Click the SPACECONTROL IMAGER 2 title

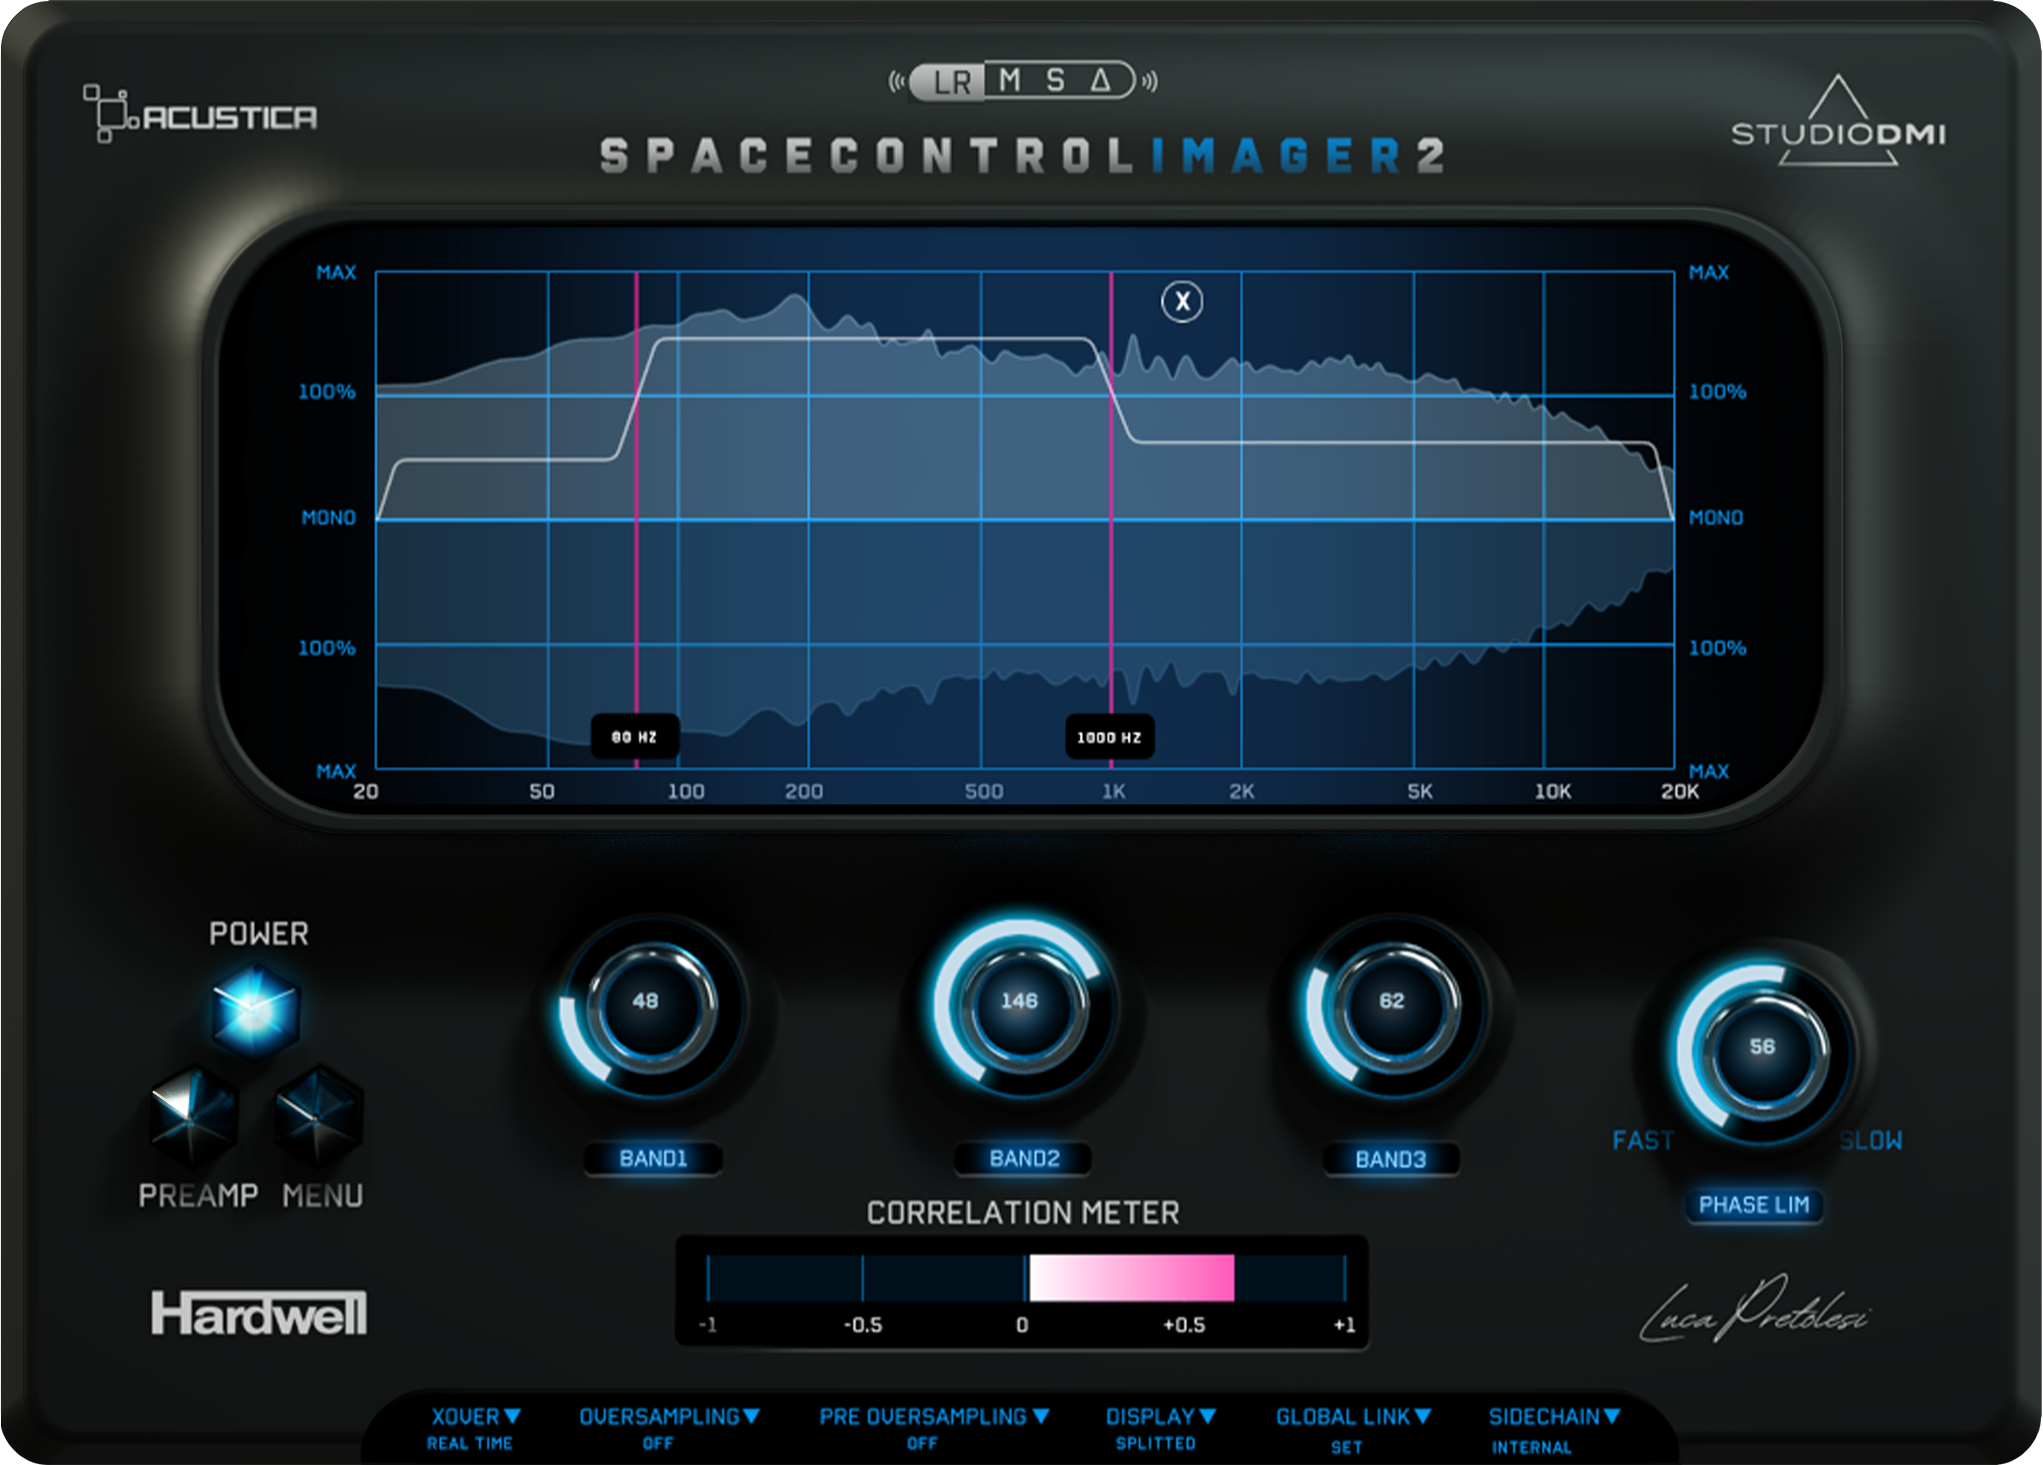[x=1022, y=155]
